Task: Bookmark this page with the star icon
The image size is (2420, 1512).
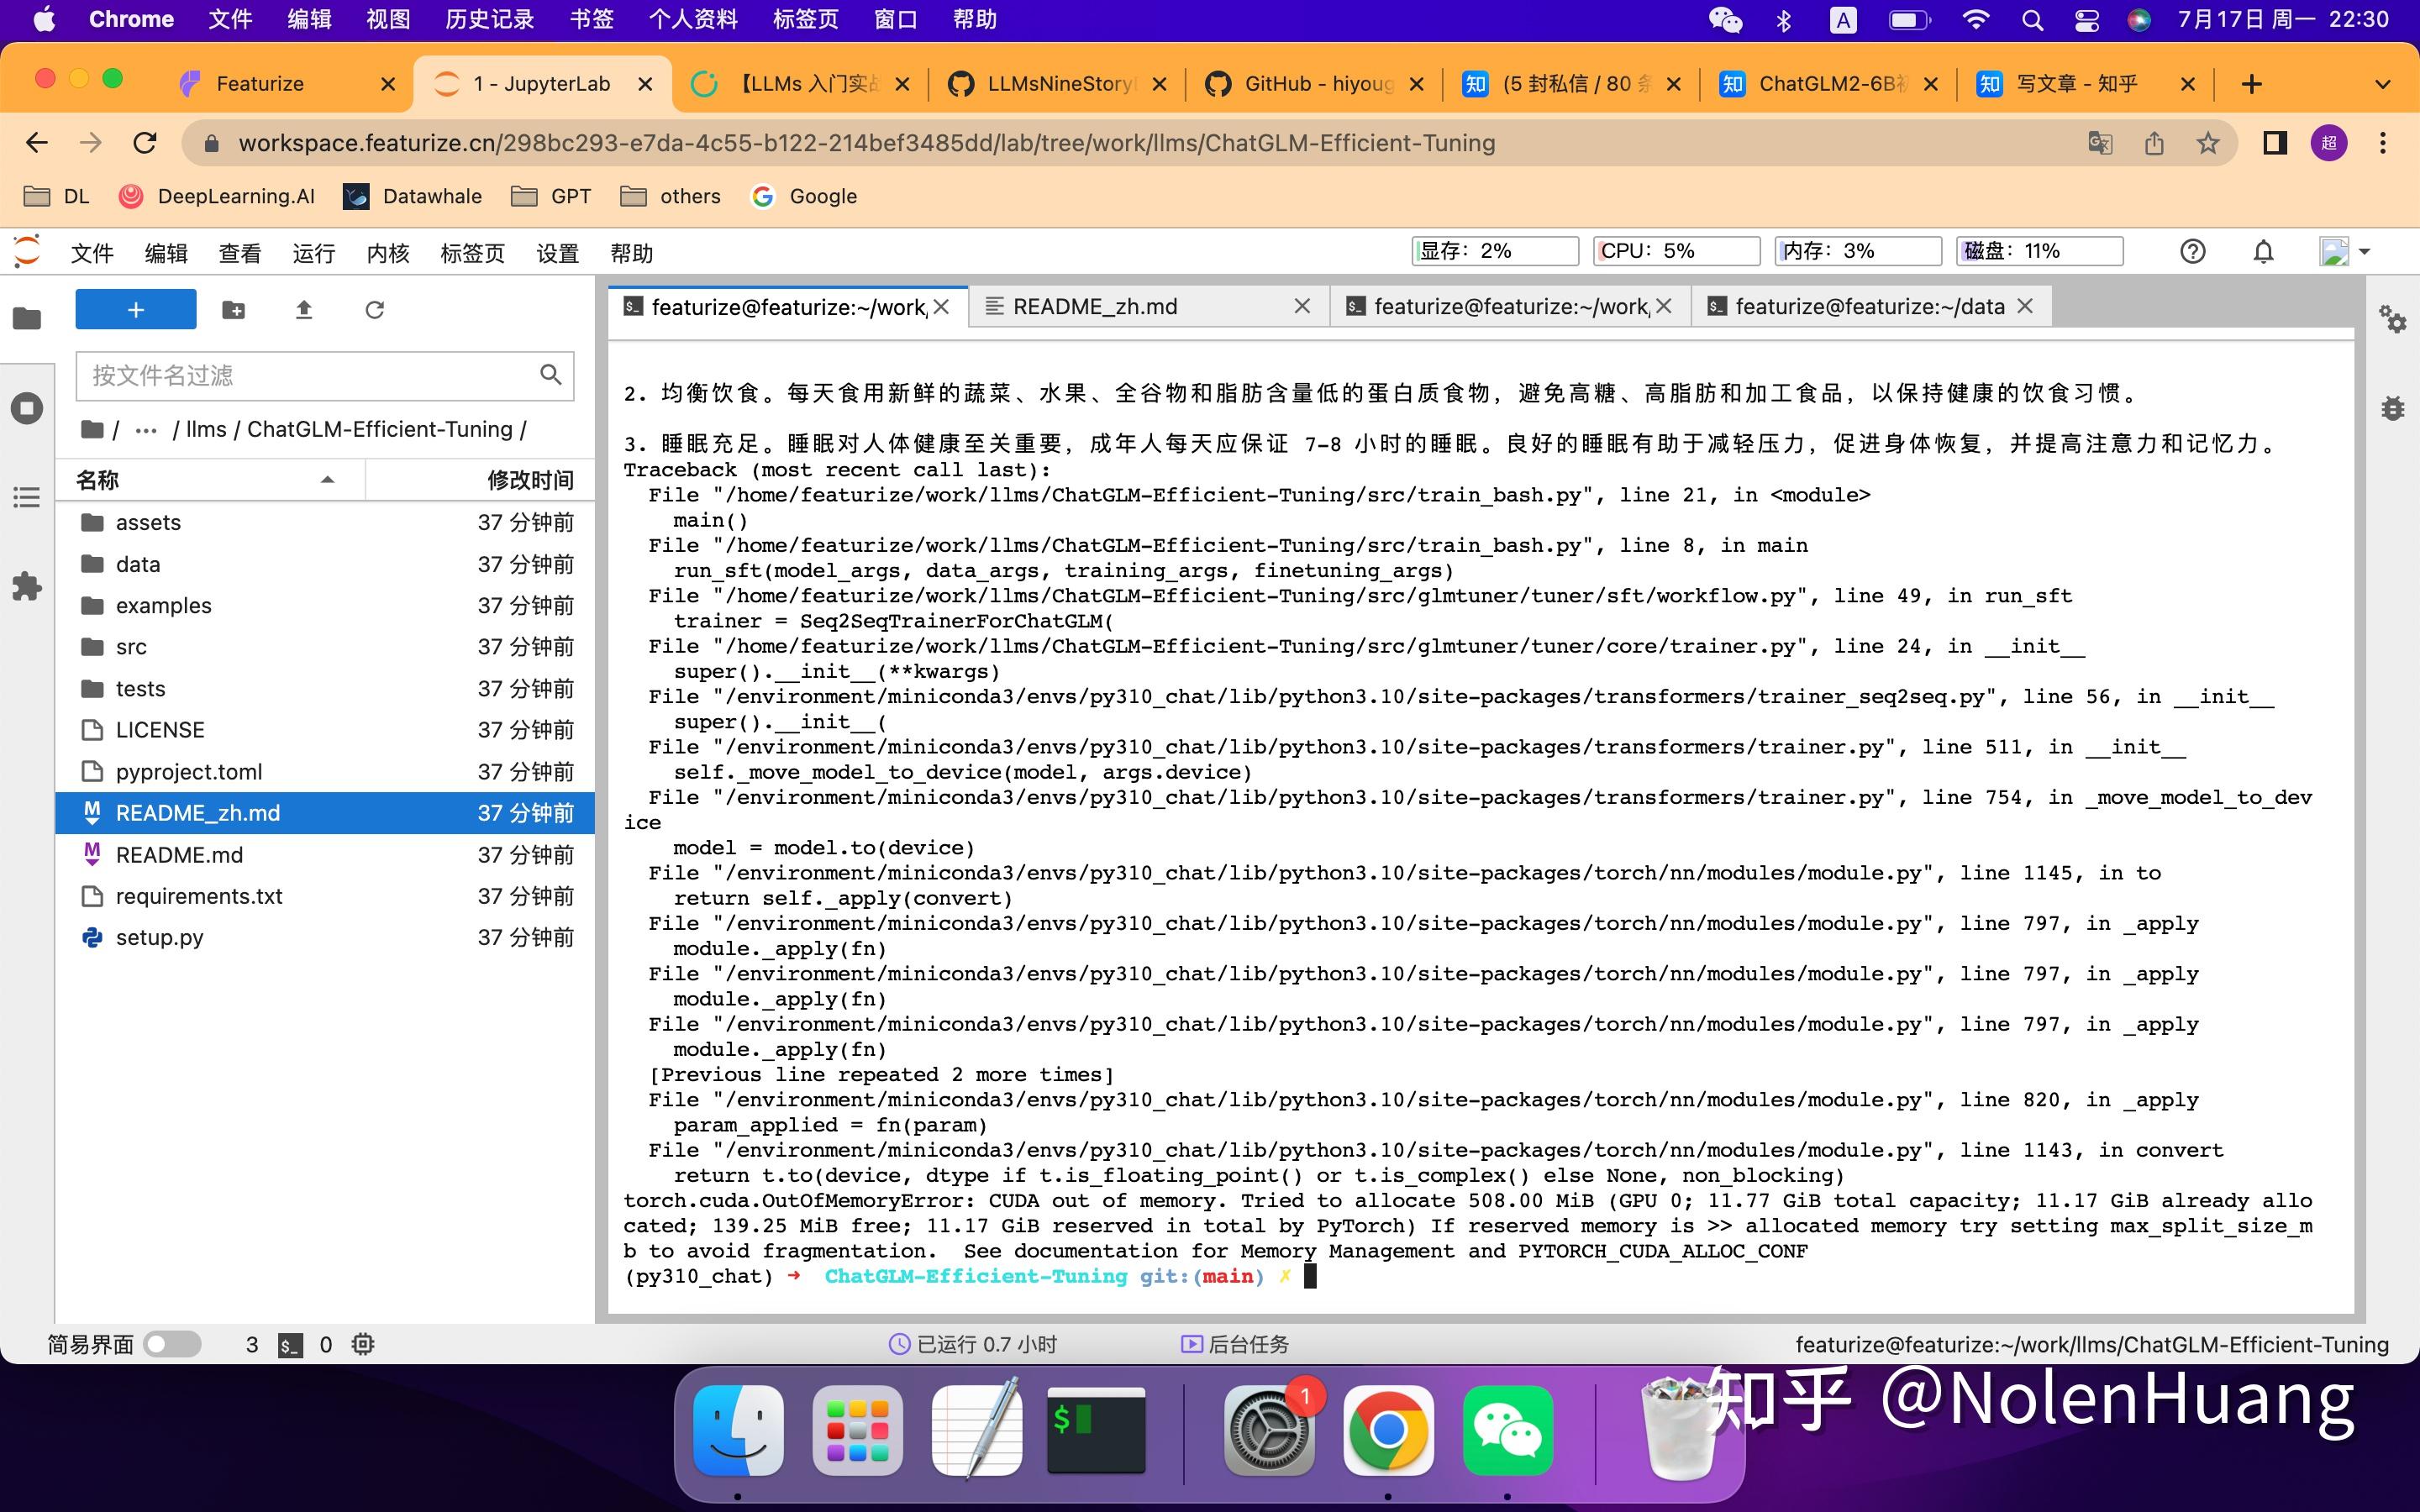Action: pos(2208,143)
